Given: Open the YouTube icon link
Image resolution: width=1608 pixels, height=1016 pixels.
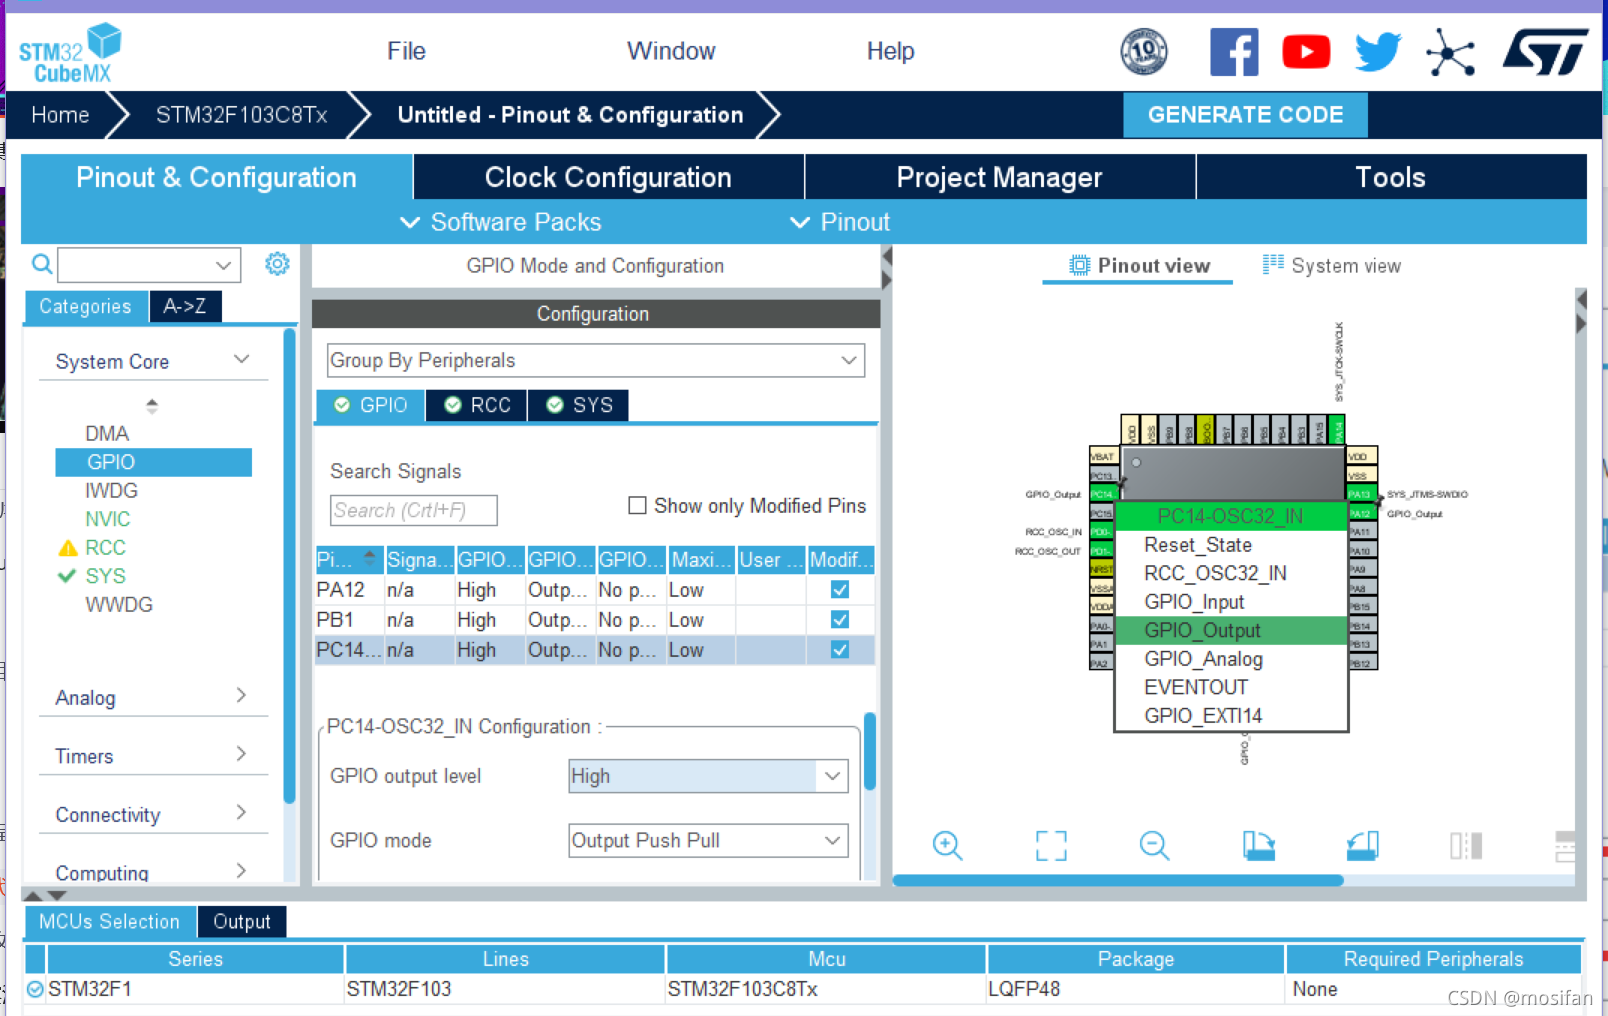Looking at the screenshot, I should click(x=1306, y=52).
